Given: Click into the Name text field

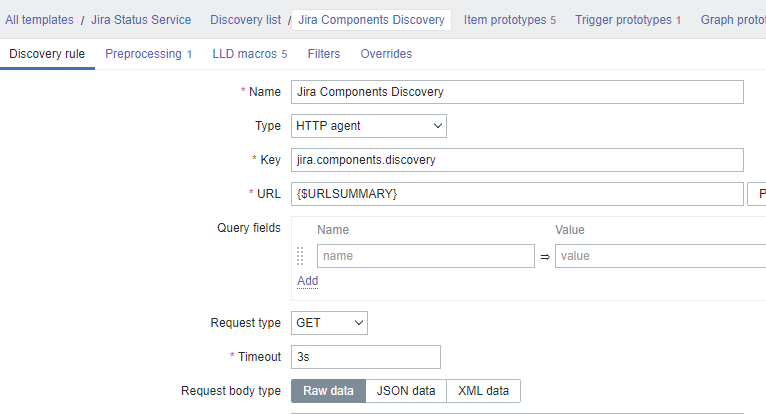Looking at the screenshot, I should (517, 92).
